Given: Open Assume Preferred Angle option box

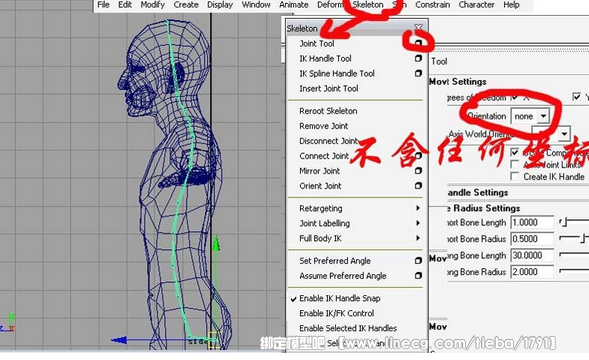Looking at the screenshot, I should (418, 275).
